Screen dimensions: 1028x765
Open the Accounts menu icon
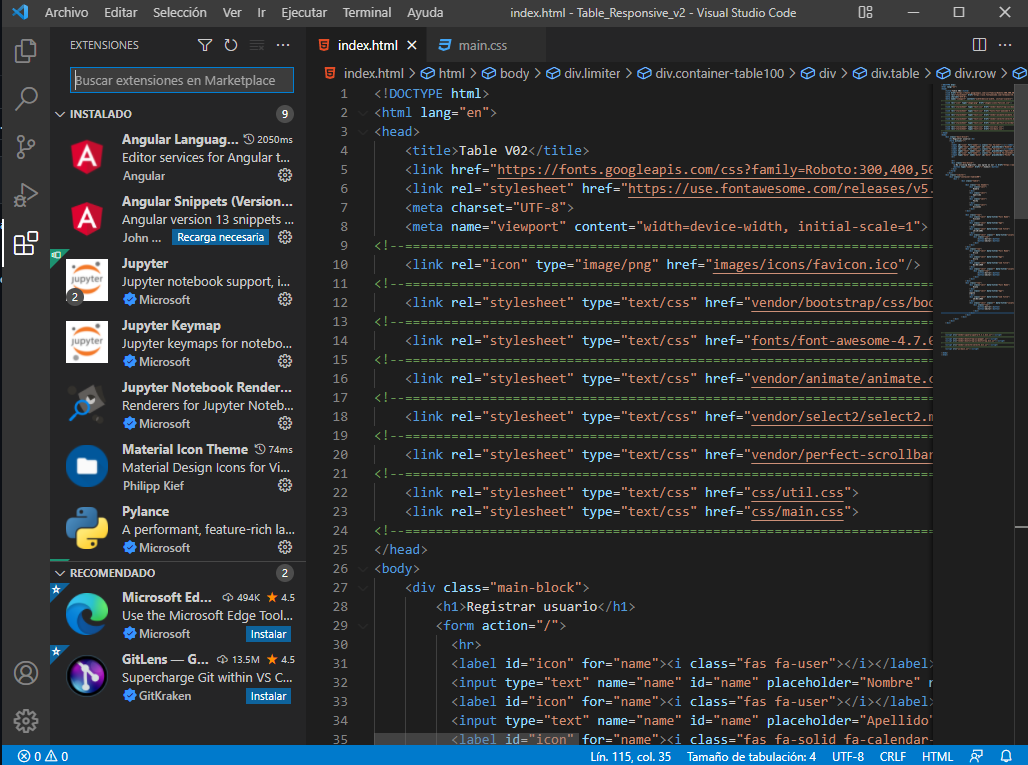pyautogui.click(x=26, y=673)
